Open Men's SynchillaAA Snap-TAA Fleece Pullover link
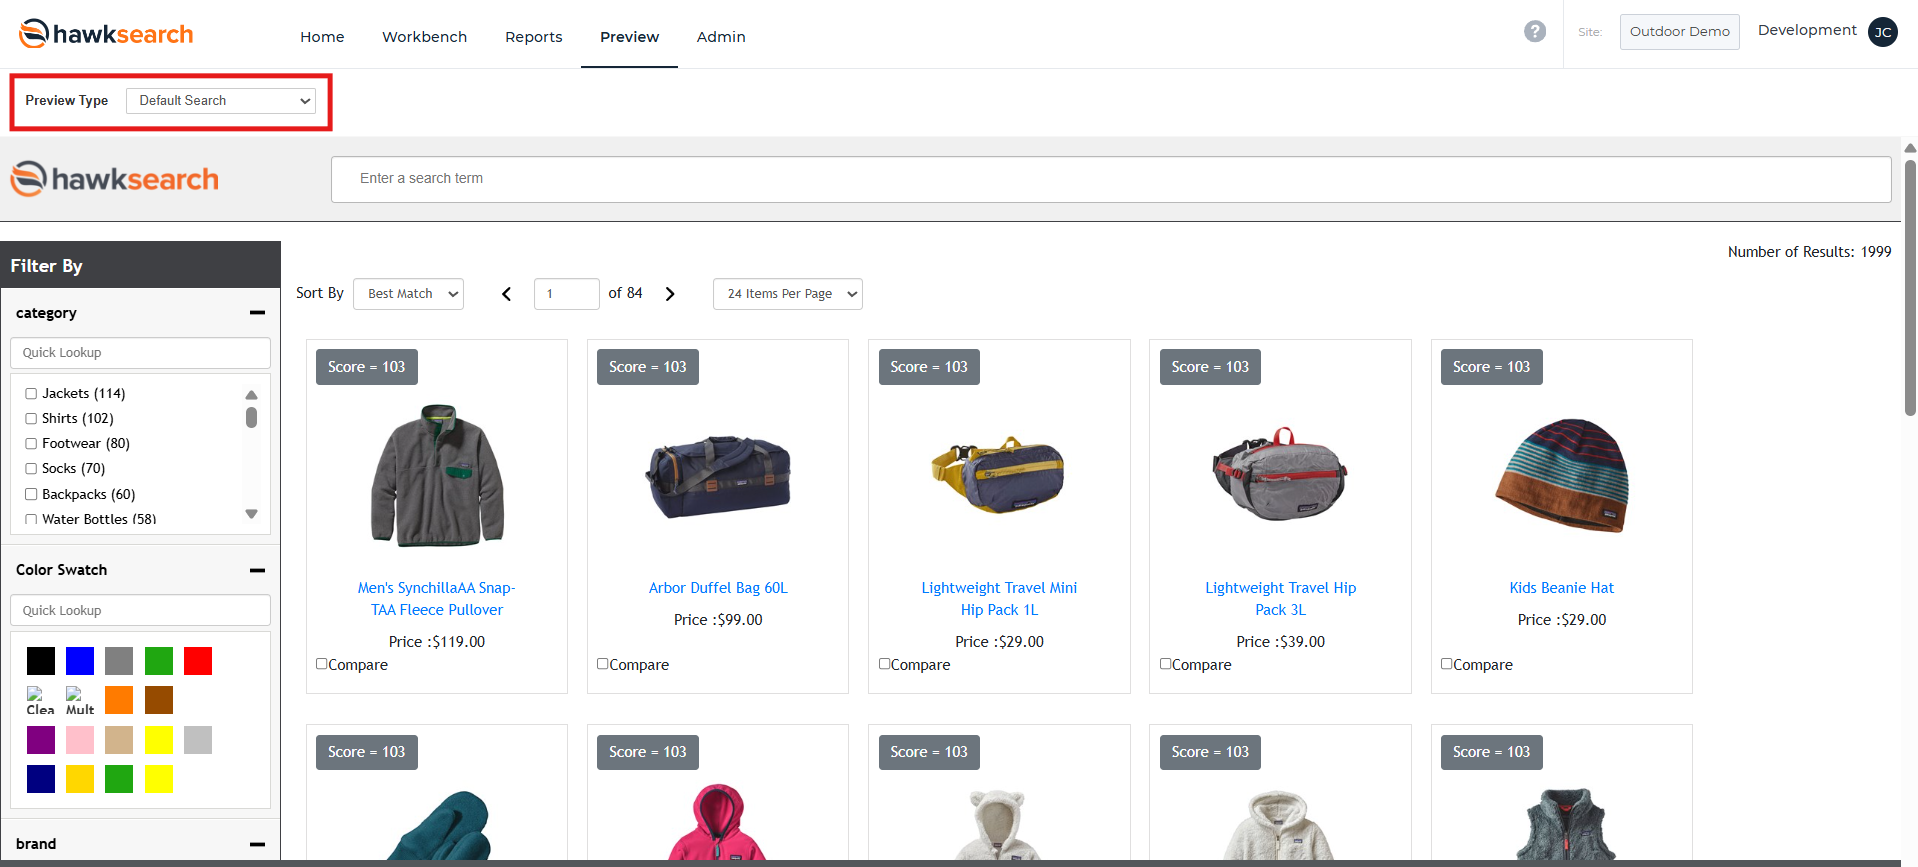 point(437,599)
